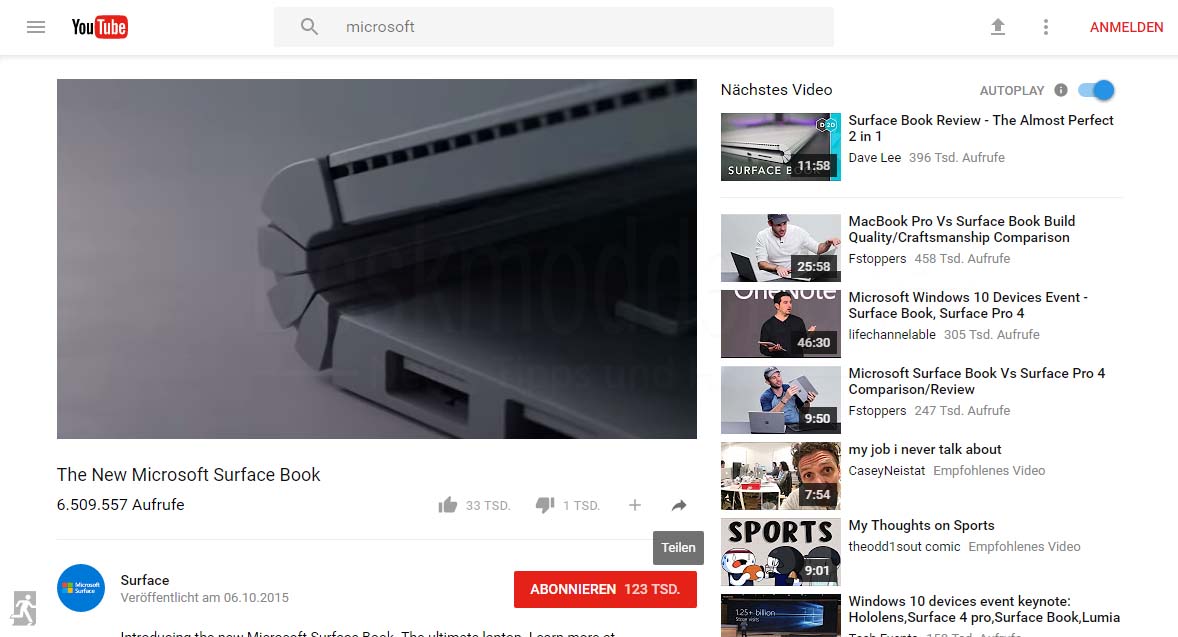Click the 'theodd1sout comic' channel name
The width and height of the screenshot is (1178, 637).
pos(905,547)
